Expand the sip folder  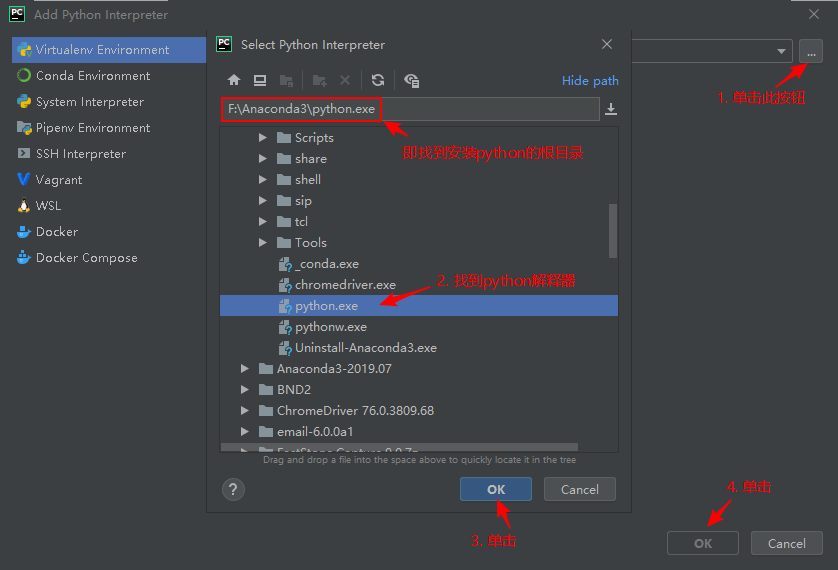point(262,201)
